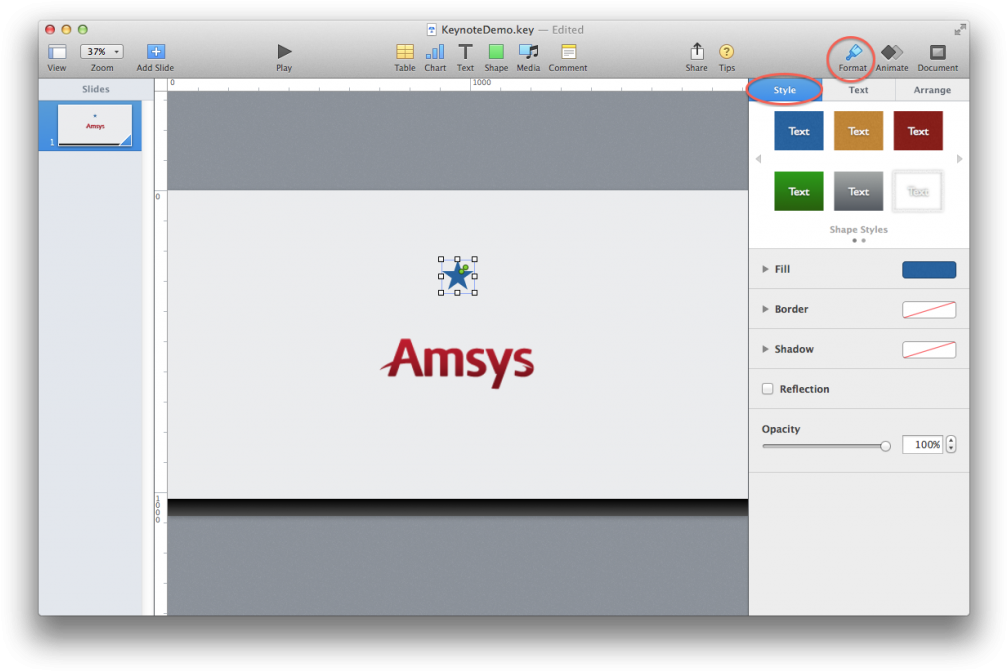Enable the Reflection checkbox
1007x671 pixels.
768,389
